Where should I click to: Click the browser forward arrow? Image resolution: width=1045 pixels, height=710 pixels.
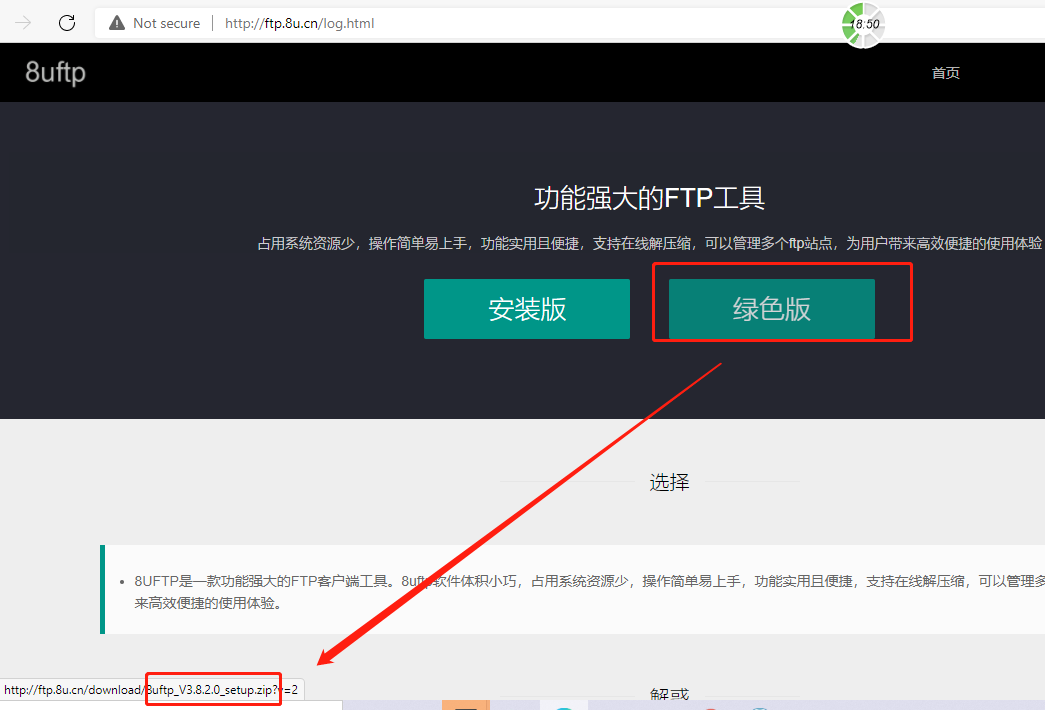click(24, 23)
